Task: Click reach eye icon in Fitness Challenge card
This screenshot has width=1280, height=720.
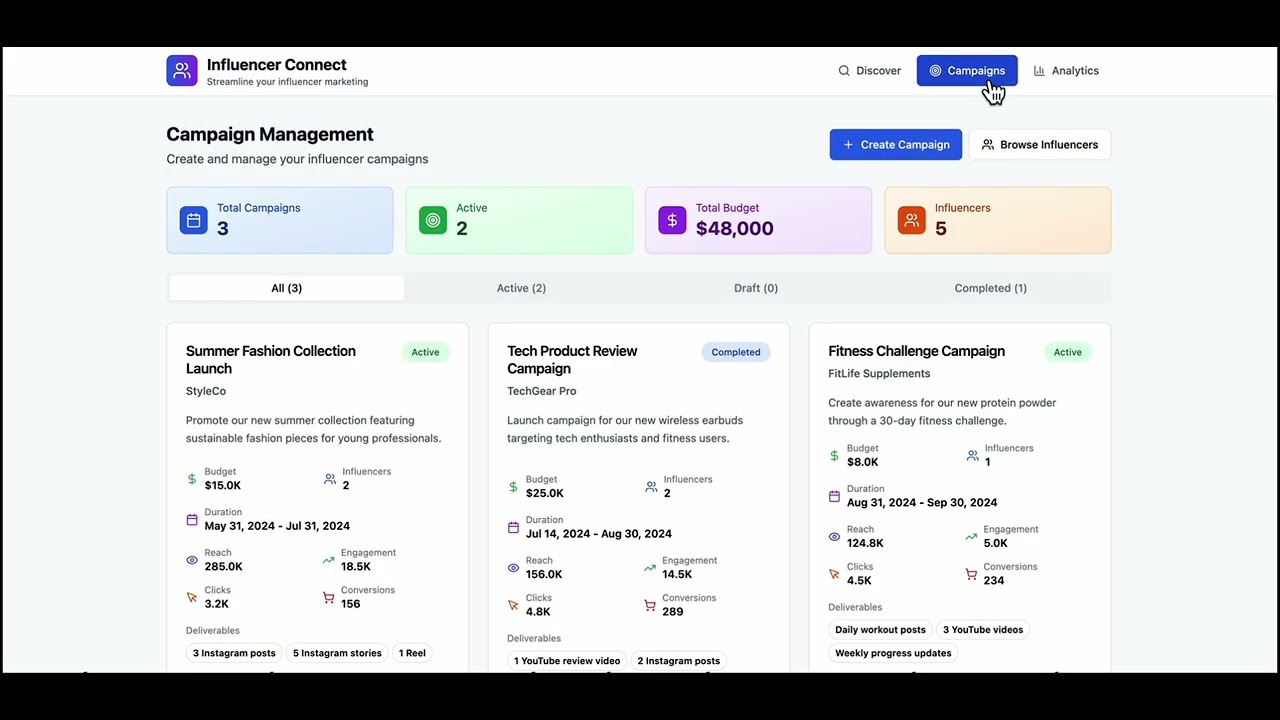Action: coord(834,537)
